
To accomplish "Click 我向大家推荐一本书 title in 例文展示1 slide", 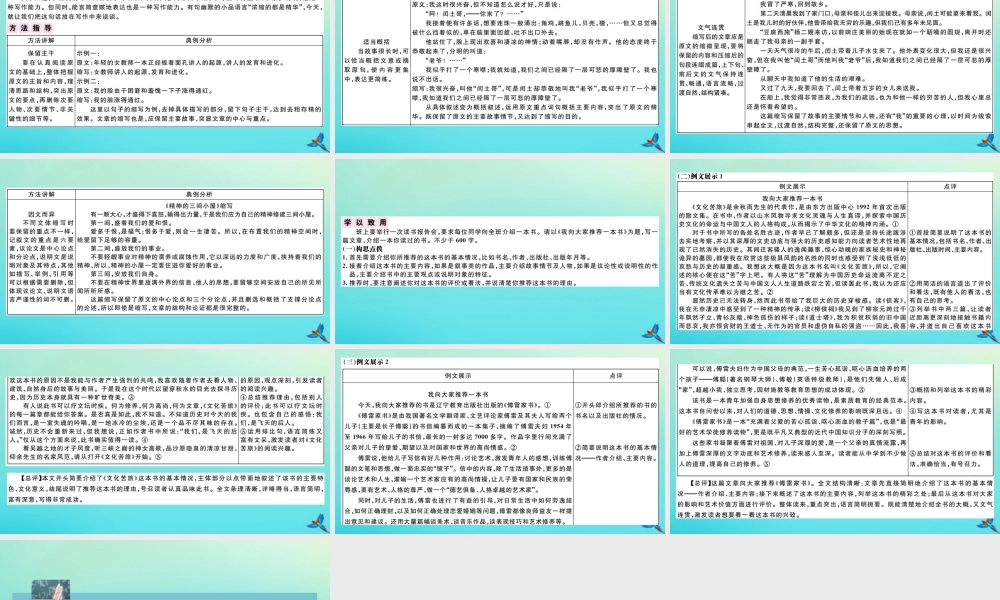I will pyautogui.click(x=792, y=199).
